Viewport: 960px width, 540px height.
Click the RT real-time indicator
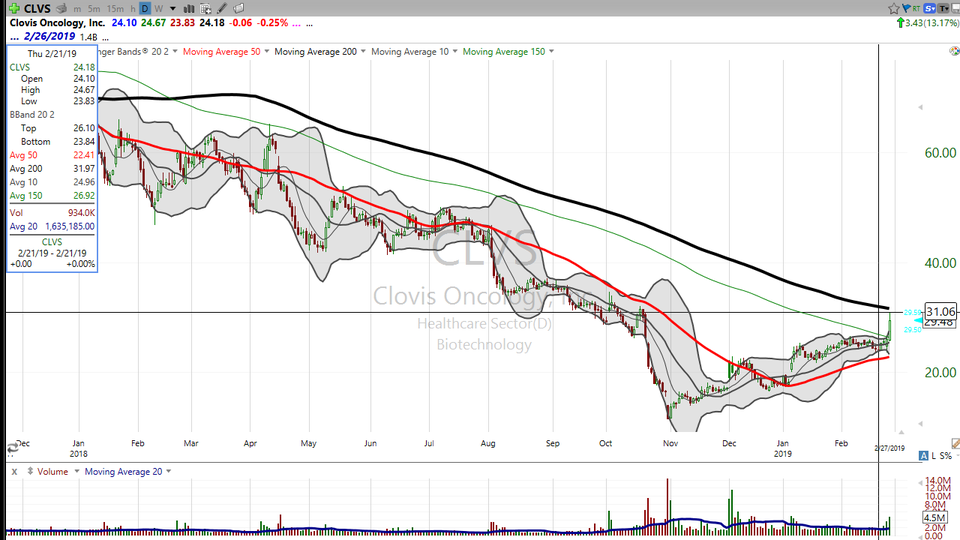(916, 9)
